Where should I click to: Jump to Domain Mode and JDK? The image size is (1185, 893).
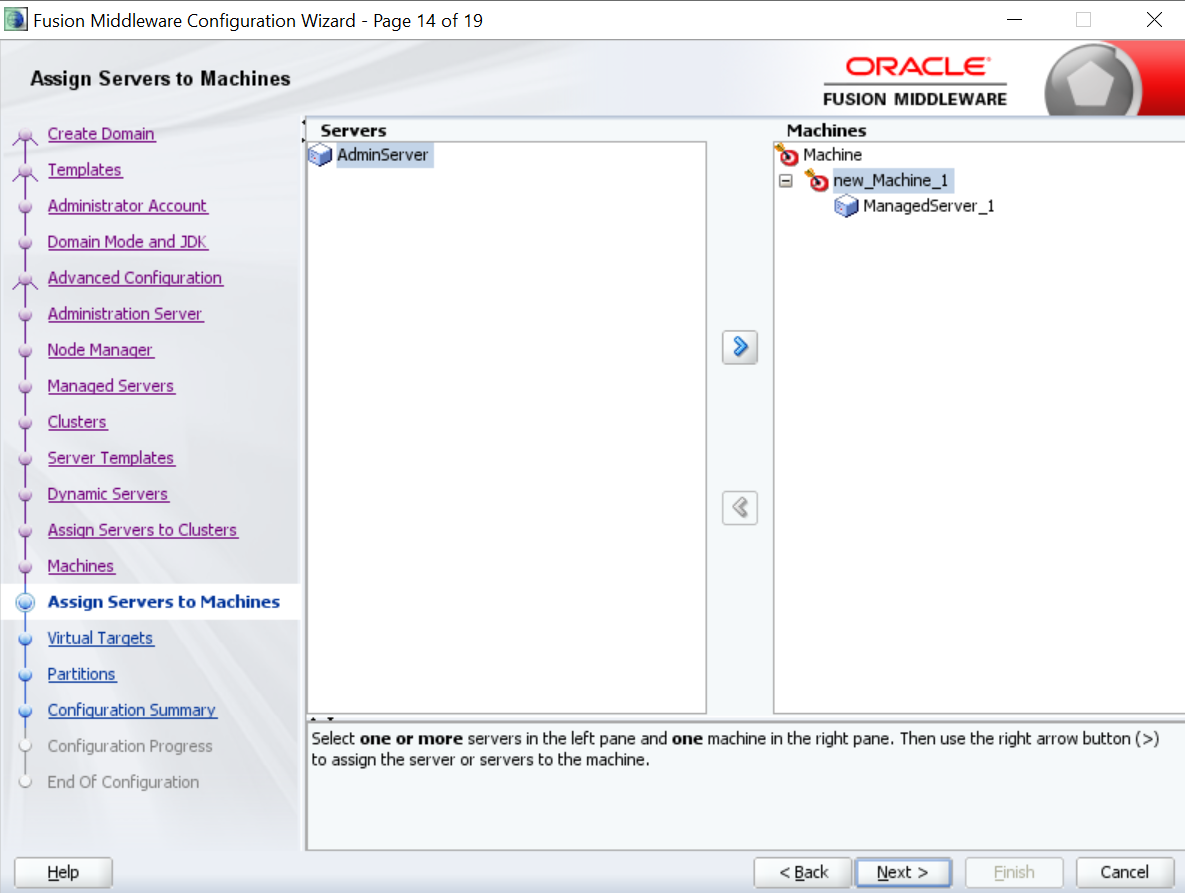(x=127, y=242)
